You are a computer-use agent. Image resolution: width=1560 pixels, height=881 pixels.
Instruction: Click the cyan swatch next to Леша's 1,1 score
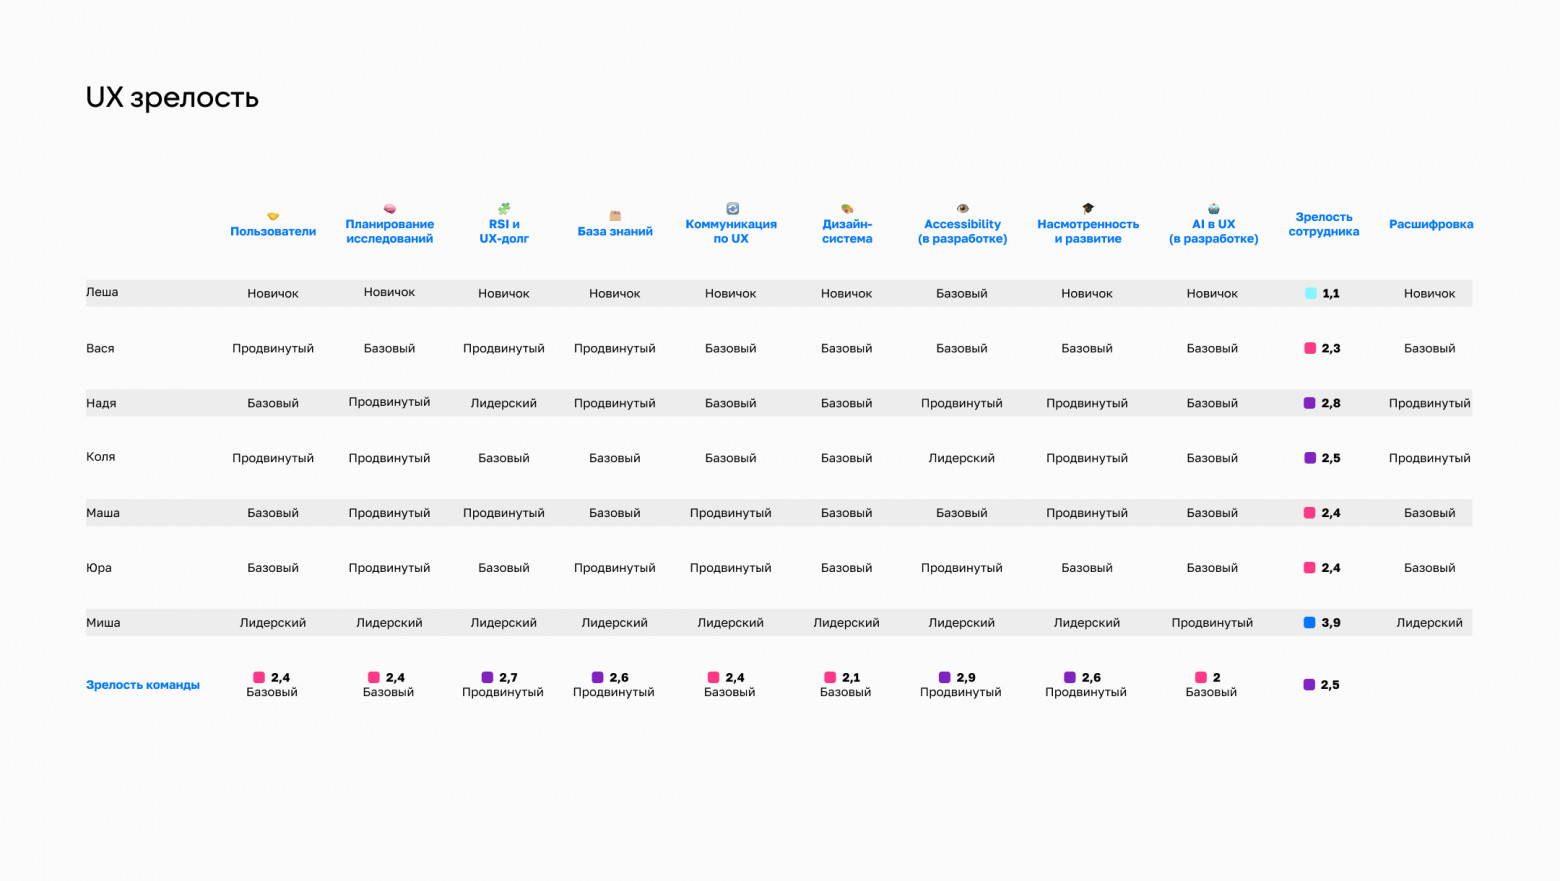pos(1310,294)
